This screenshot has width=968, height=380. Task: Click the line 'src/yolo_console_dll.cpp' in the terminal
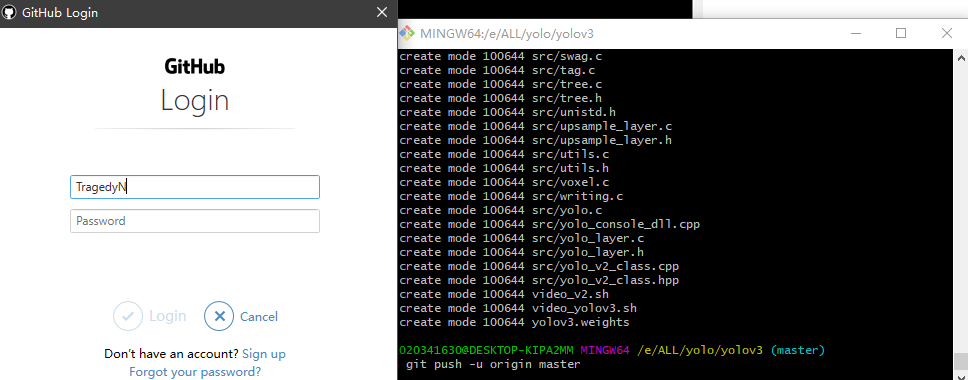[x=549, y=224]
